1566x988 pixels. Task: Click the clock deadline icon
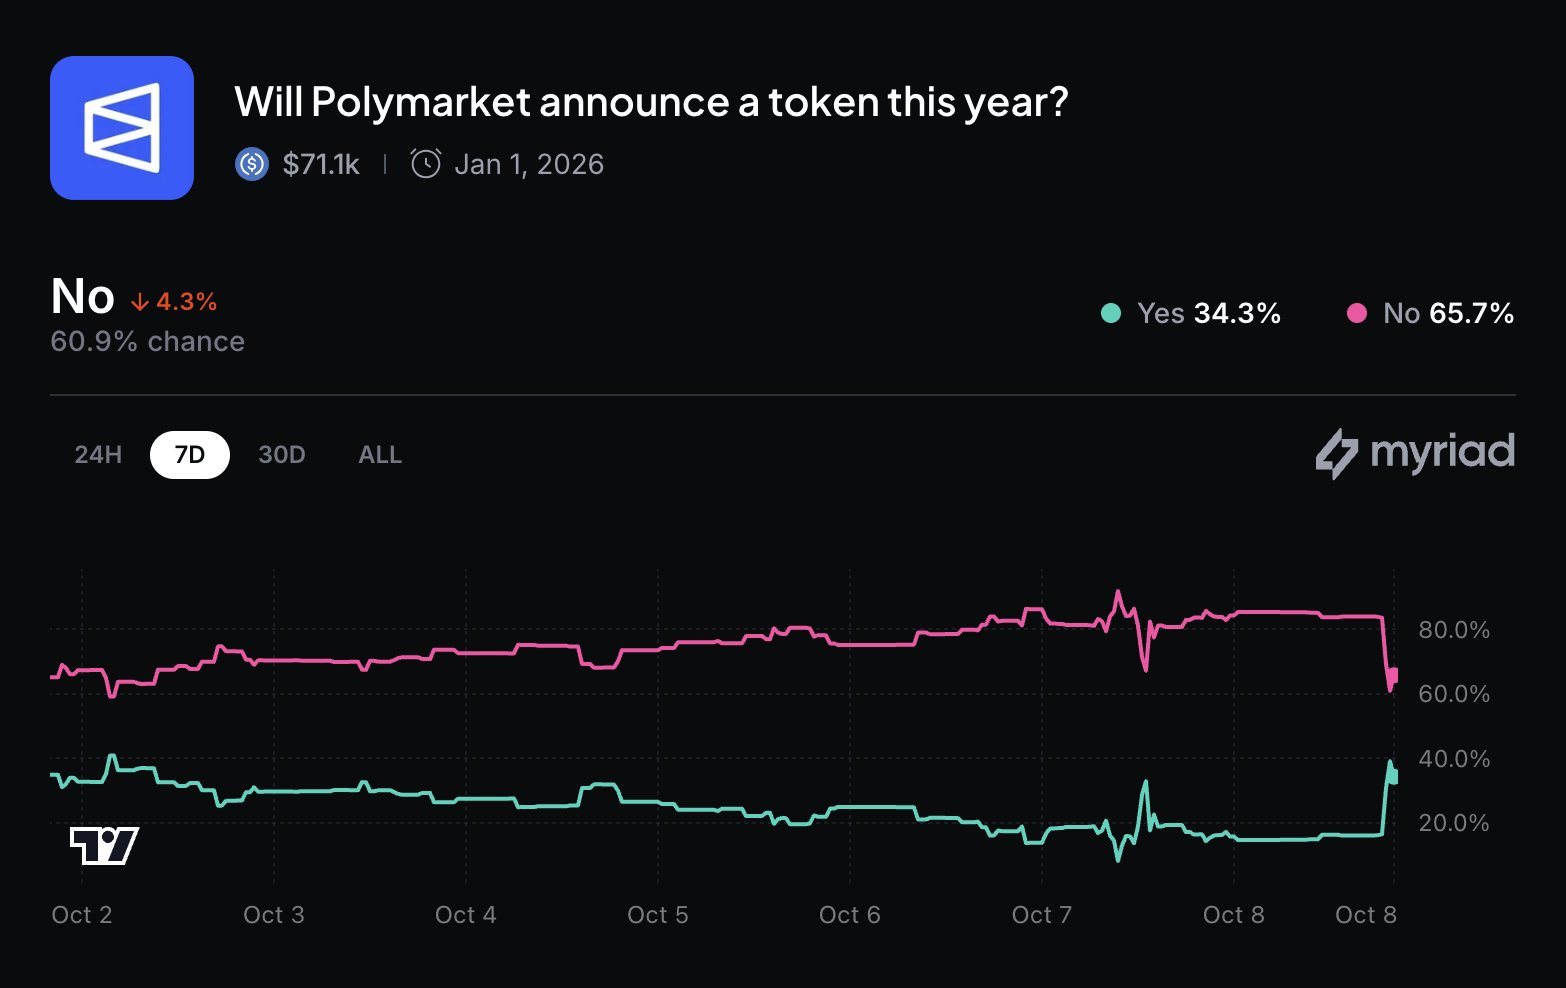coord(424,163)
